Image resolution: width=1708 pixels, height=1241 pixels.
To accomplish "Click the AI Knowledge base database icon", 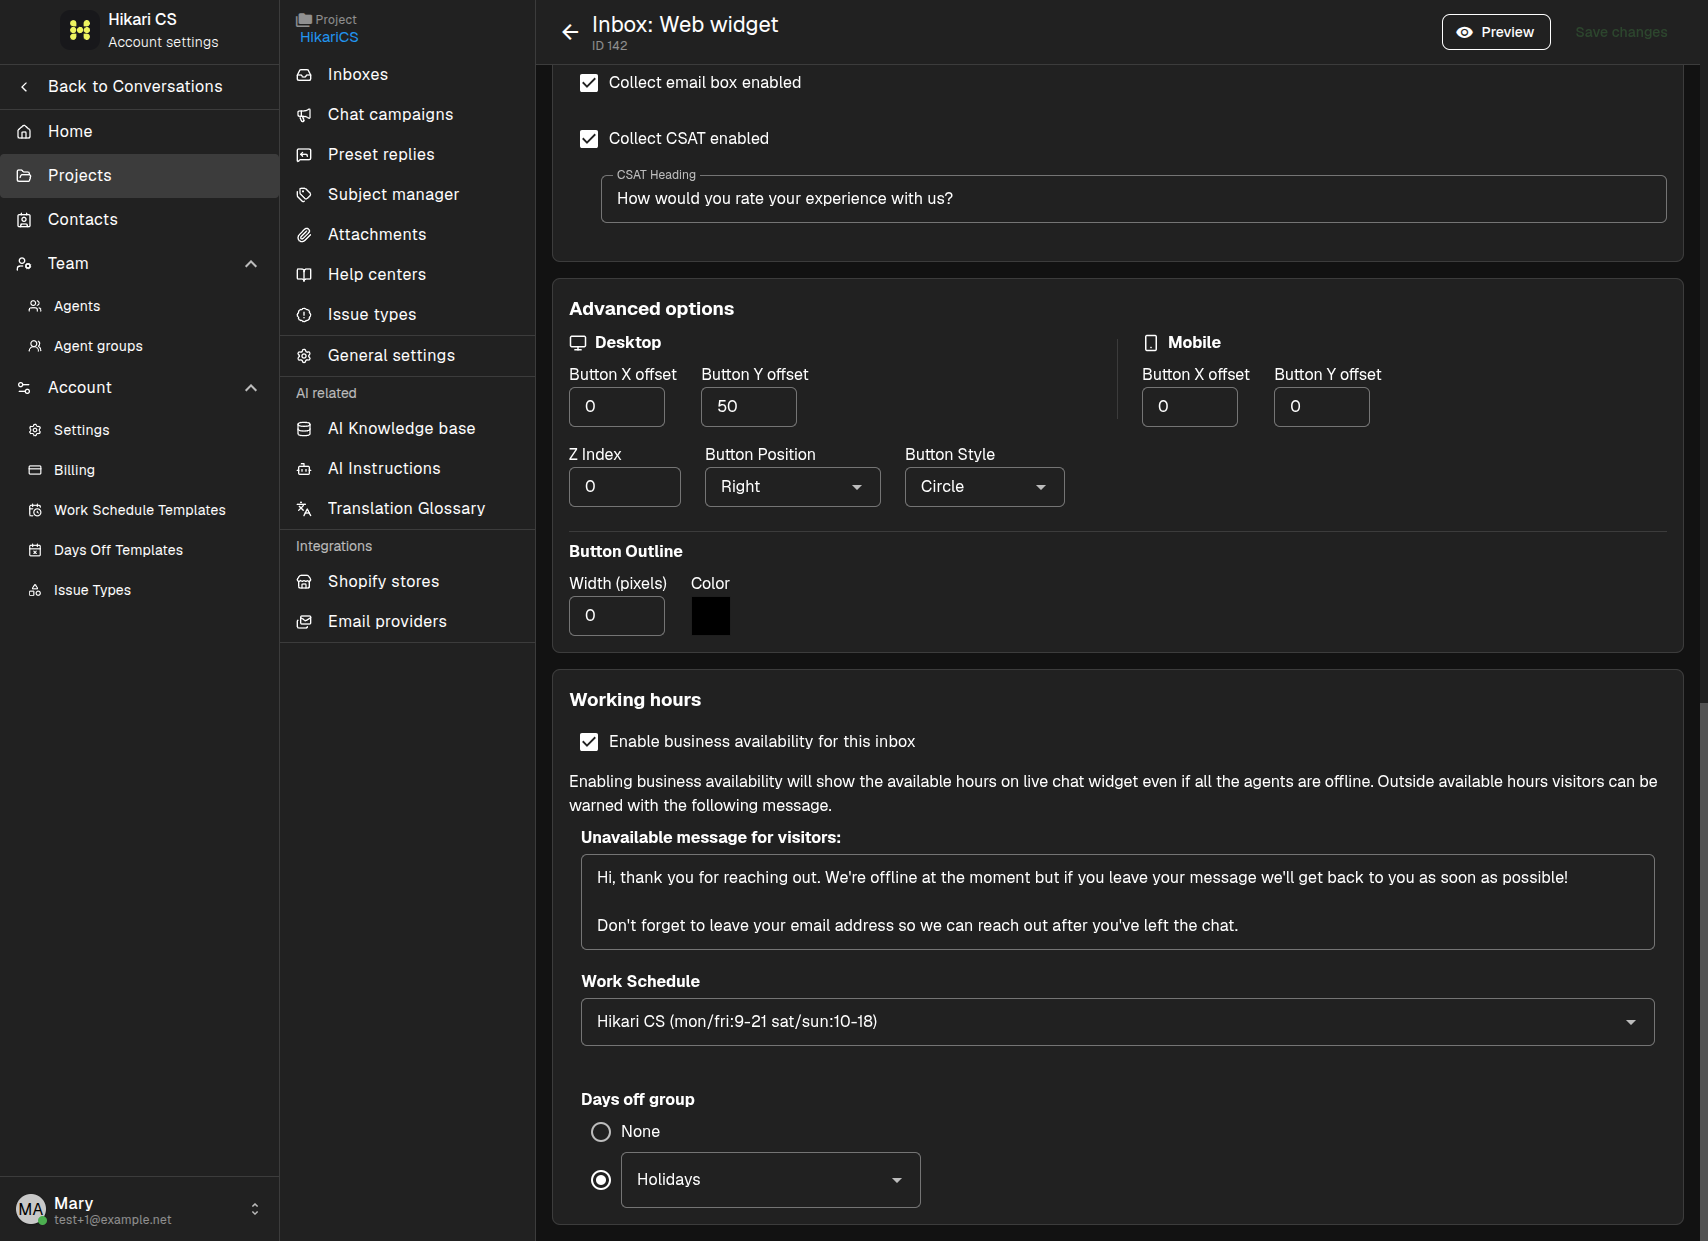I will [304, 429].
